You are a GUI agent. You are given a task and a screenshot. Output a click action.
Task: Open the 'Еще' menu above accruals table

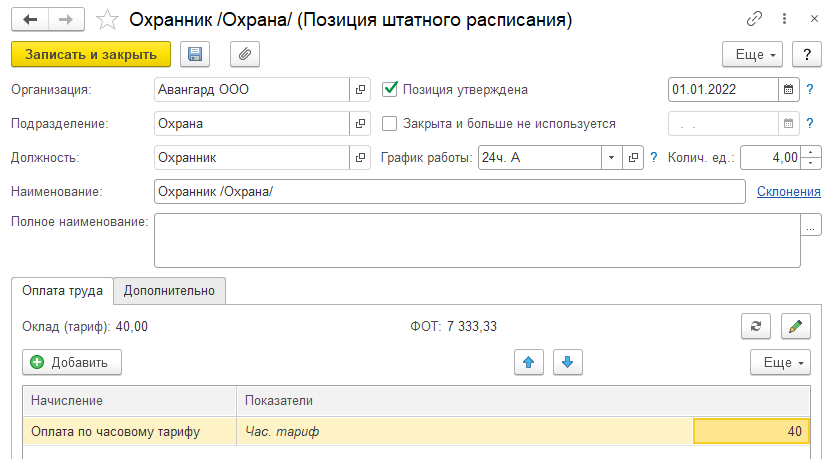pyautogui.click(x=780, y=362)
